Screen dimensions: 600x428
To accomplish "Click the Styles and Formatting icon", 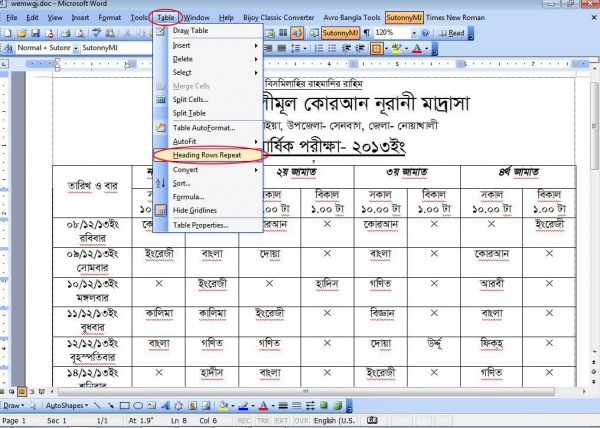I will point(8,48).
